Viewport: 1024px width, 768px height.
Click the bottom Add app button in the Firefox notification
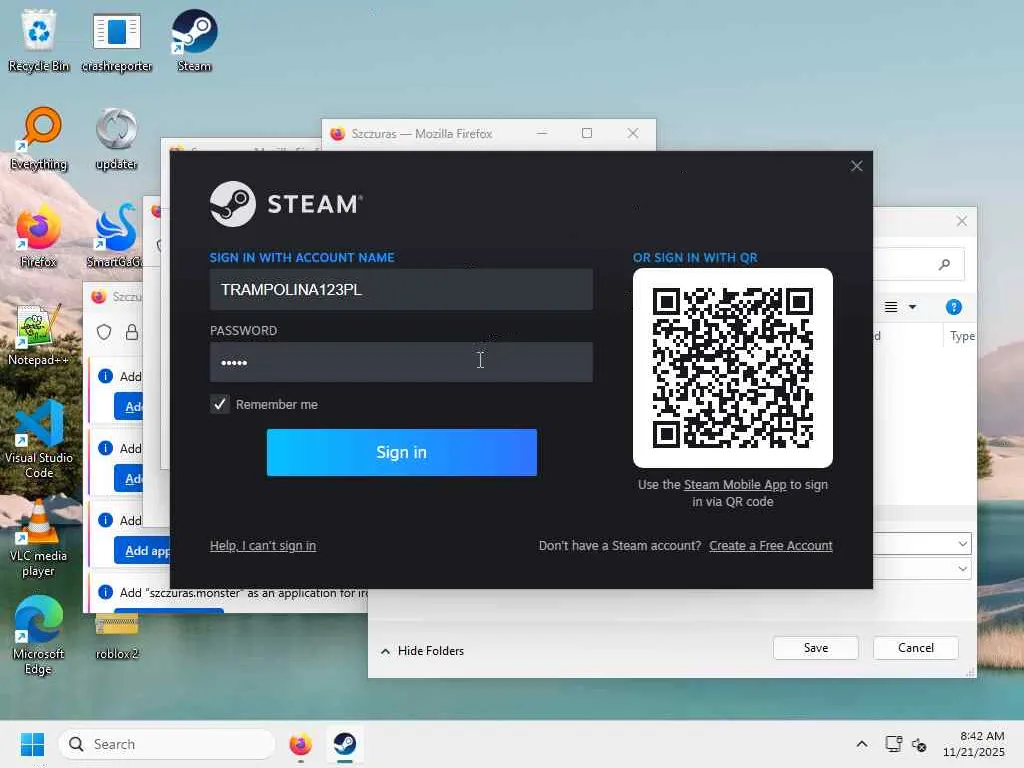pyautogui.click(x=142, y=551)
